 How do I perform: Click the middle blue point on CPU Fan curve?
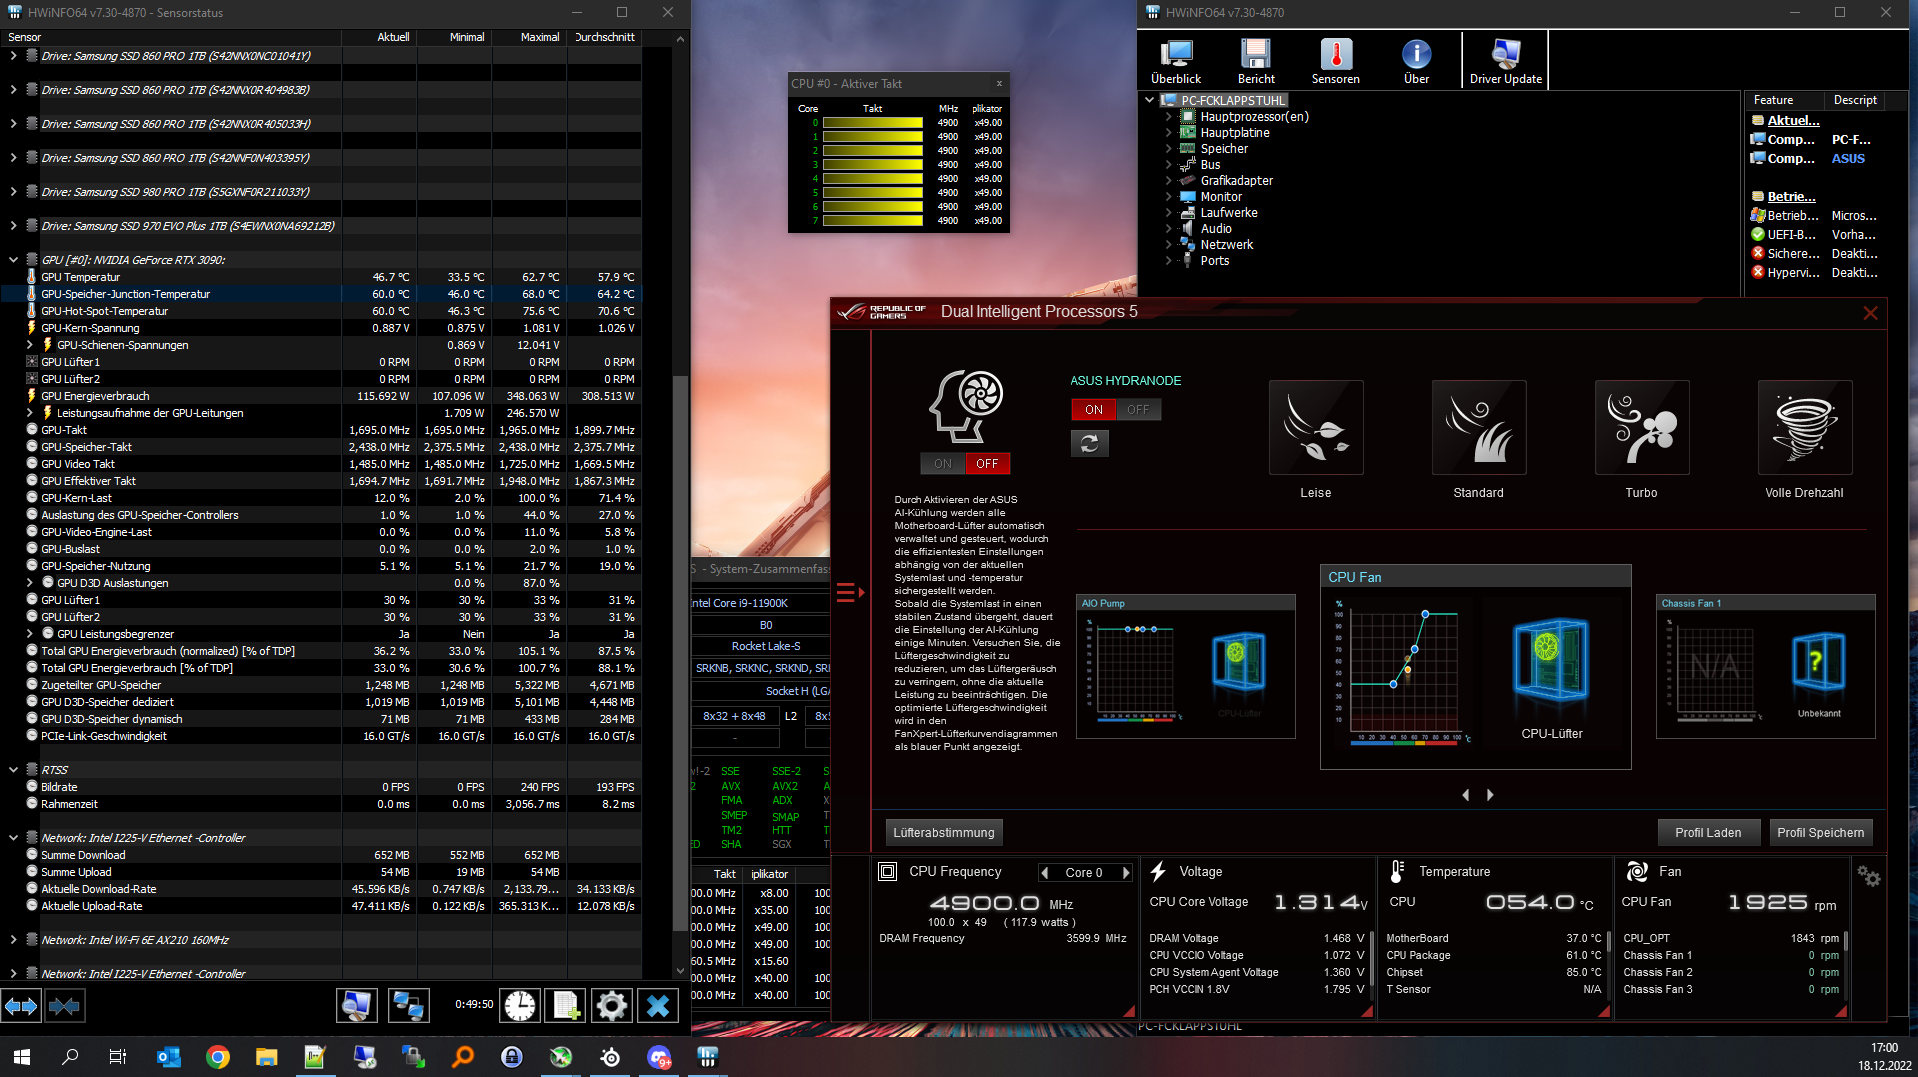[x=1414, y=650]
